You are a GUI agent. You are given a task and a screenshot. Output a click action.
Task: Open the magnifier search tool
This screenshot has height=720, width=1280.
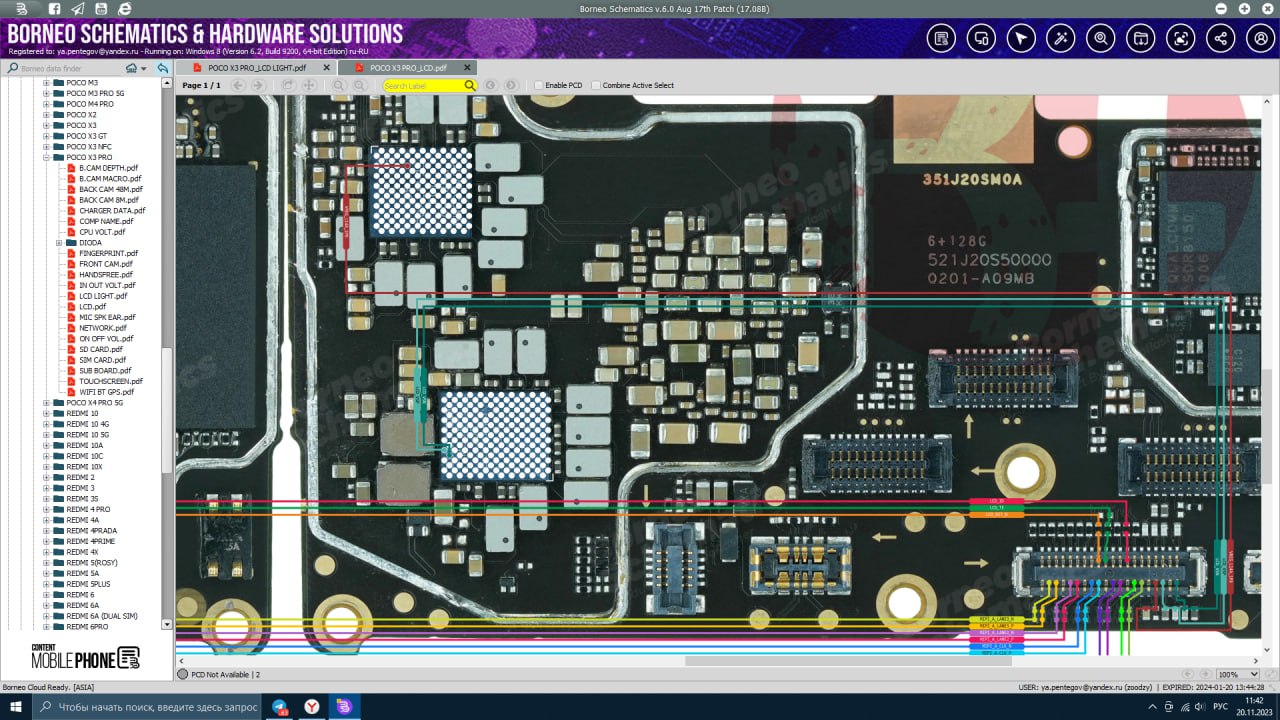[x=1100, y=38]
